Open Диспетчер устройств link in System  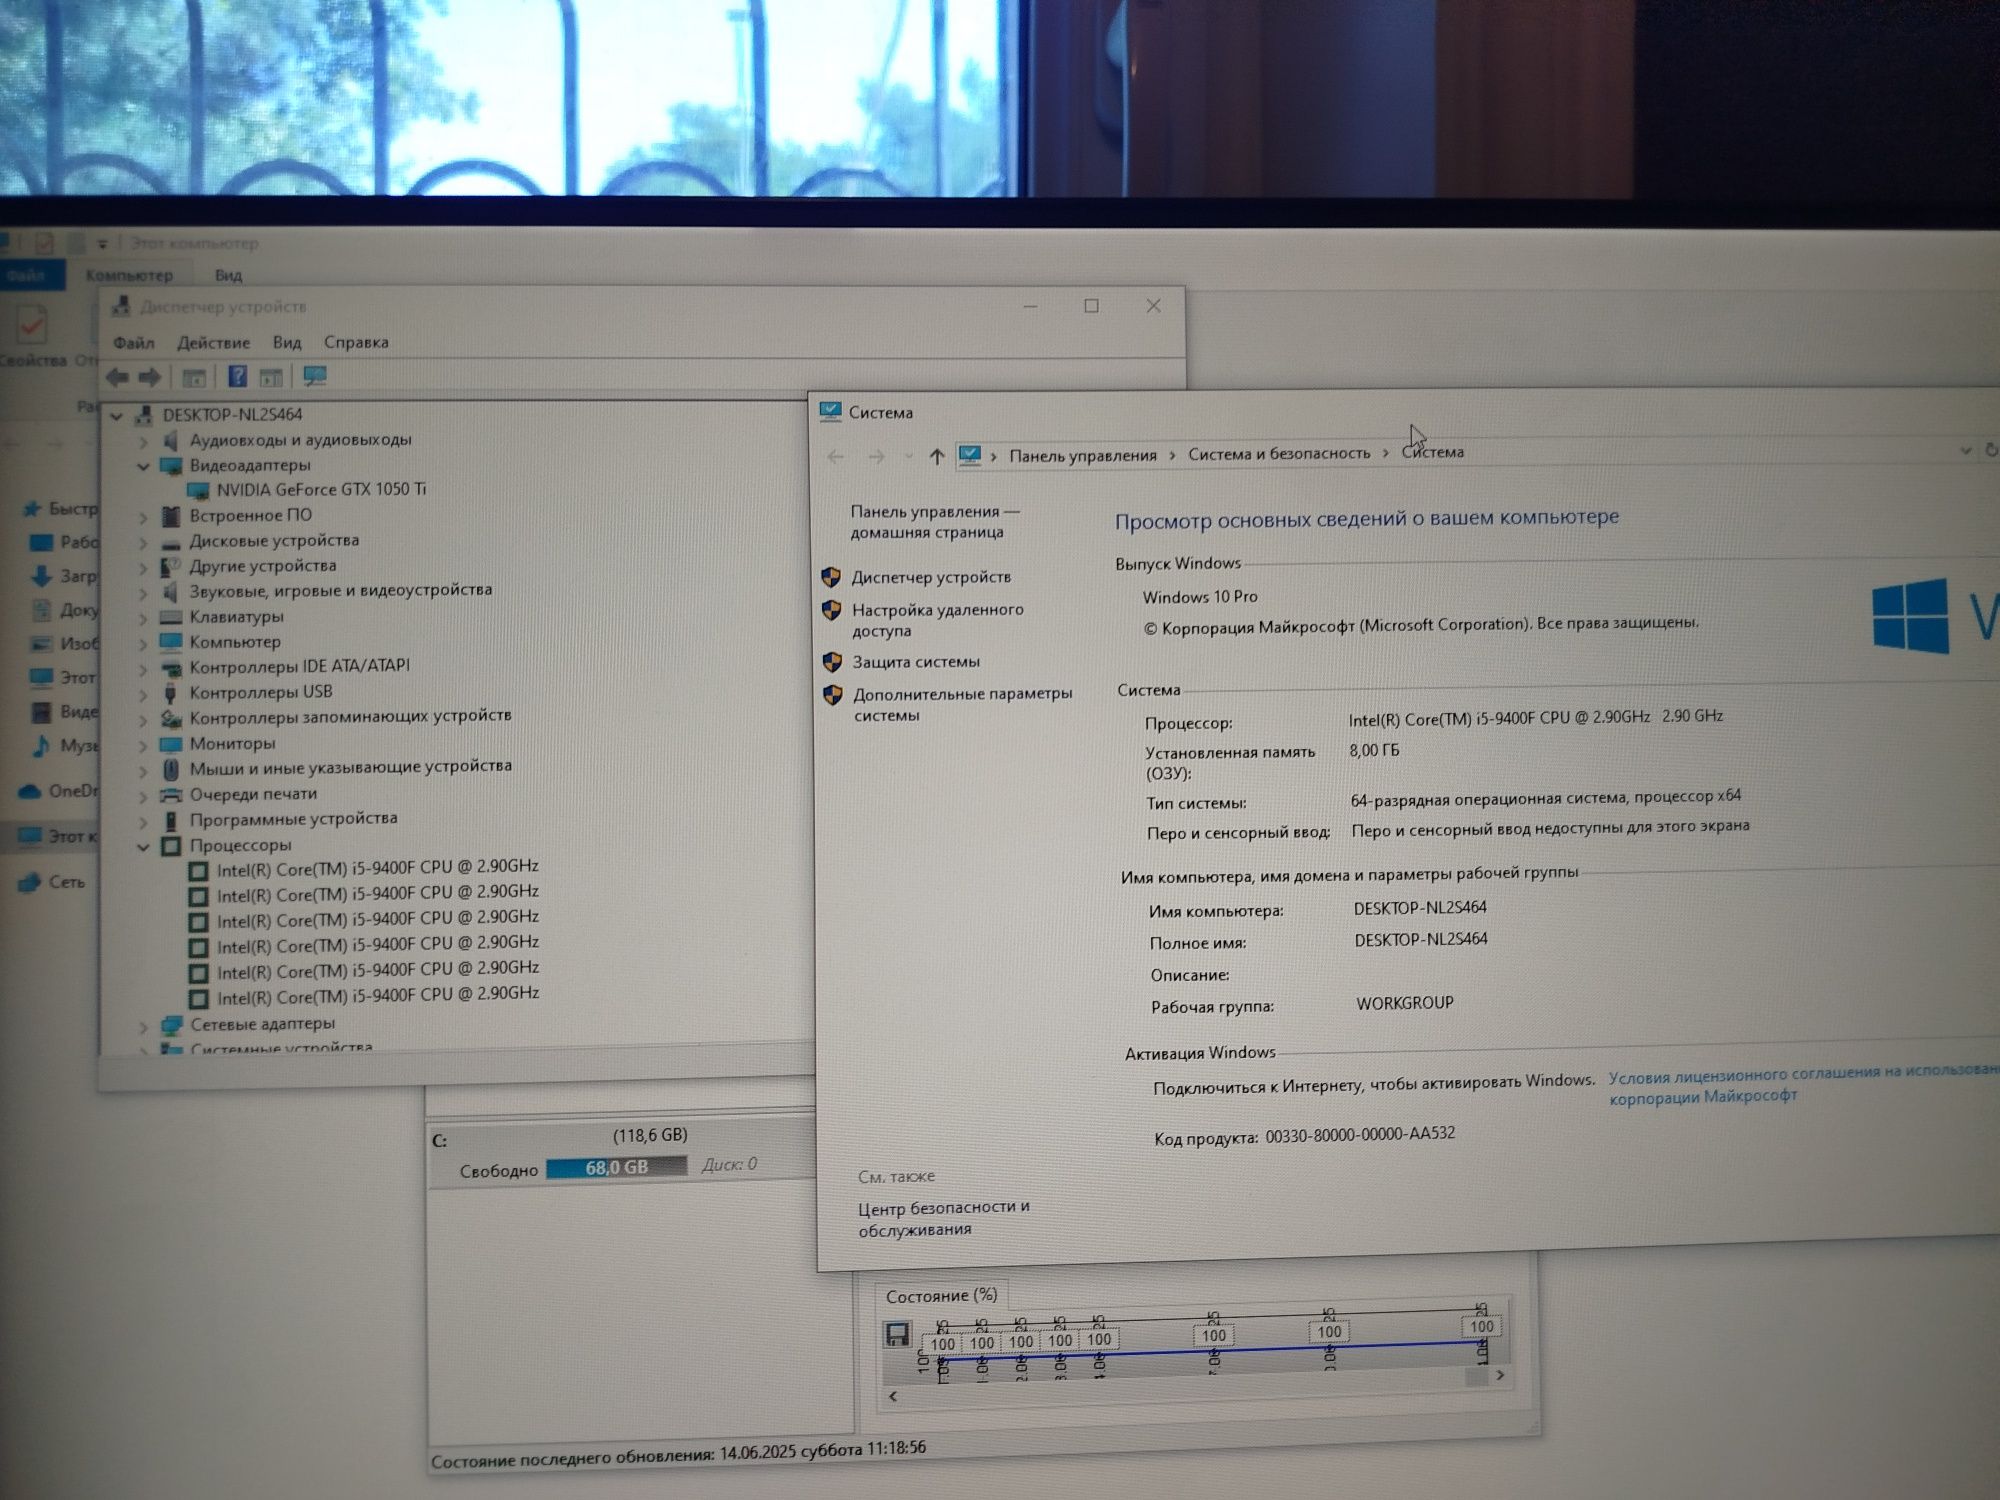[x=931, y=577]
